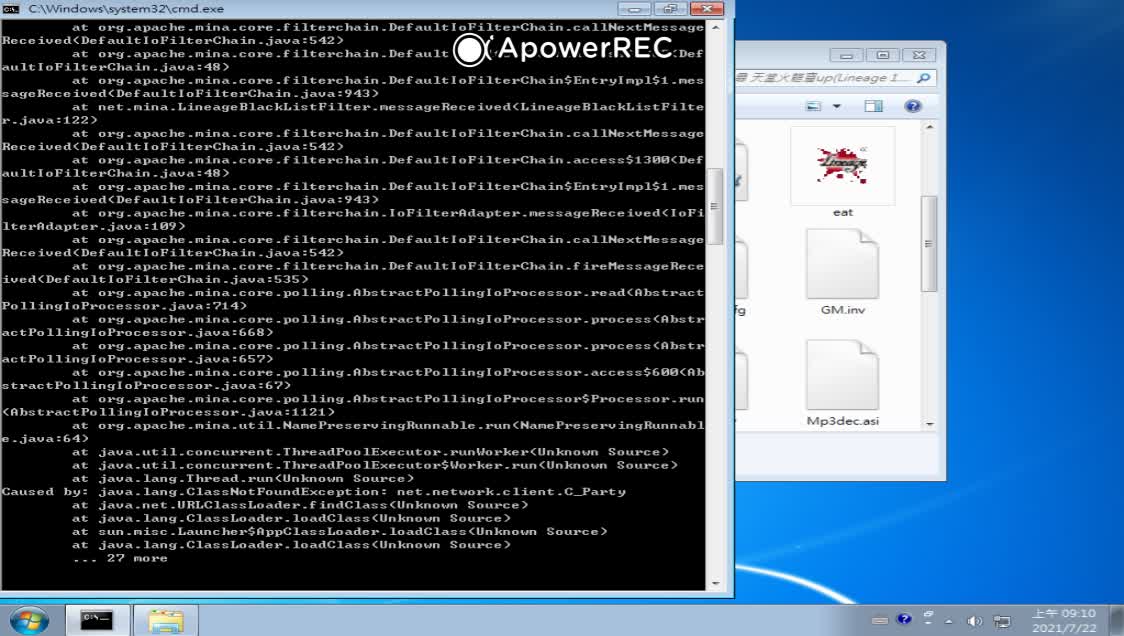Select the GM.inv file icon

tap(842, 264)
